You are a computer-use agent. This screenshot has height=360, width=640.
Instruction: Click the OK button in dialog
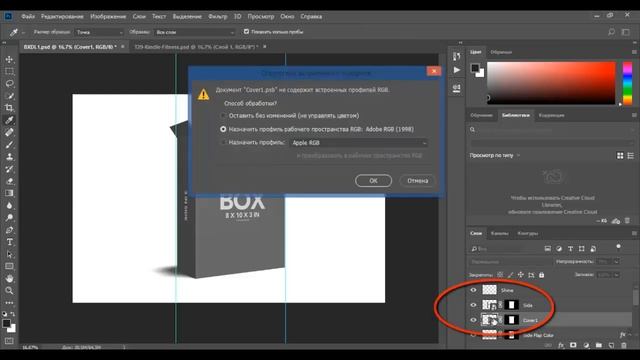pos(373,180)
